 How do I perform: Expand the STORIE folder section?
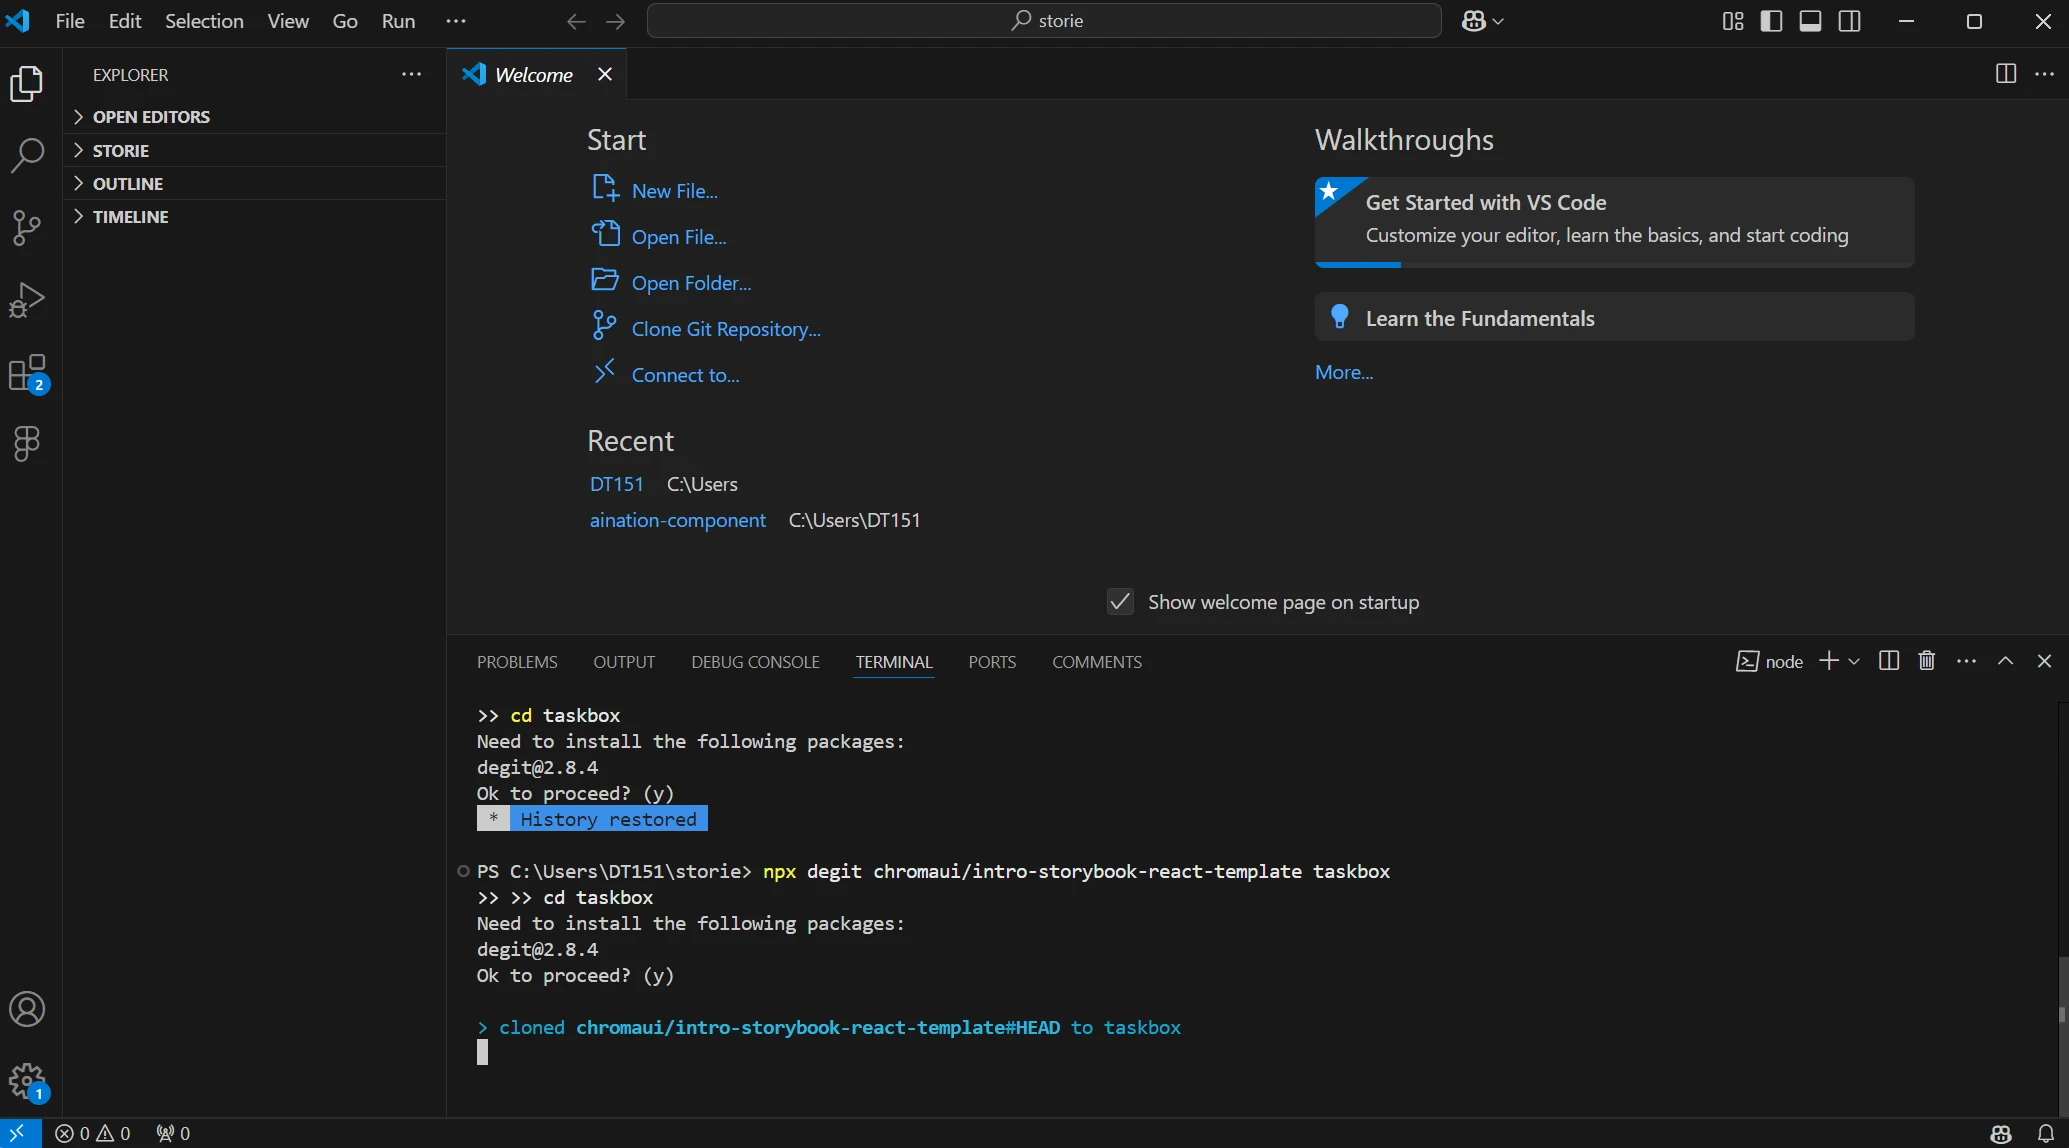coord(254,150)
